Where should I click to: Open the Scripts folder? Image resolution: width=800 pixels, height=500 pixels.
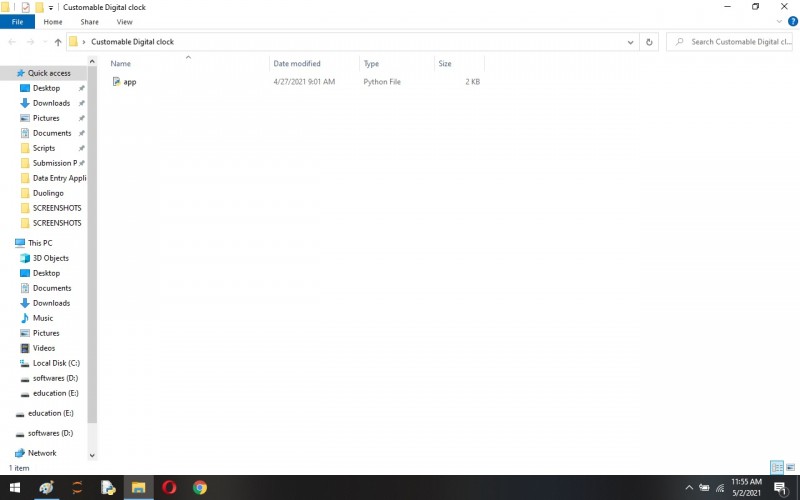click(43, 148)
